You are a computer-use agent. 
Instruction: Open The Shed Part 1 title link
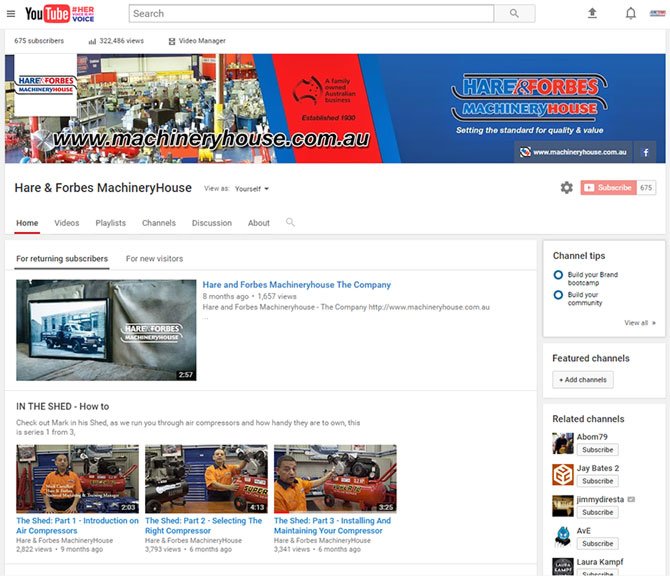[77, 526]
